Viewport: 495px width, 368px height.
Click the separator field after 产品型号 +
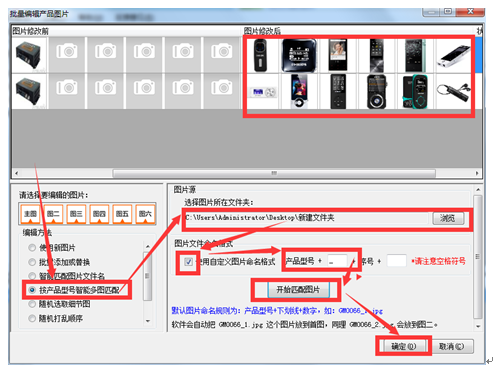coord(337,261)
